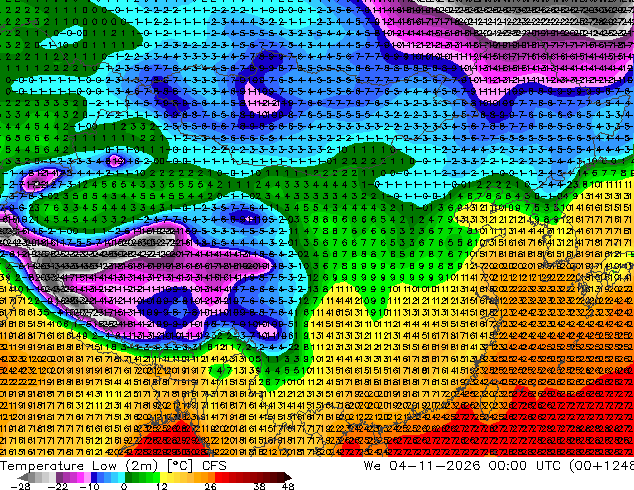The width and height of the screenshot is (634, 490).
Task: Select the dark purple swatch above -22
Action: [x=59, y=477]
